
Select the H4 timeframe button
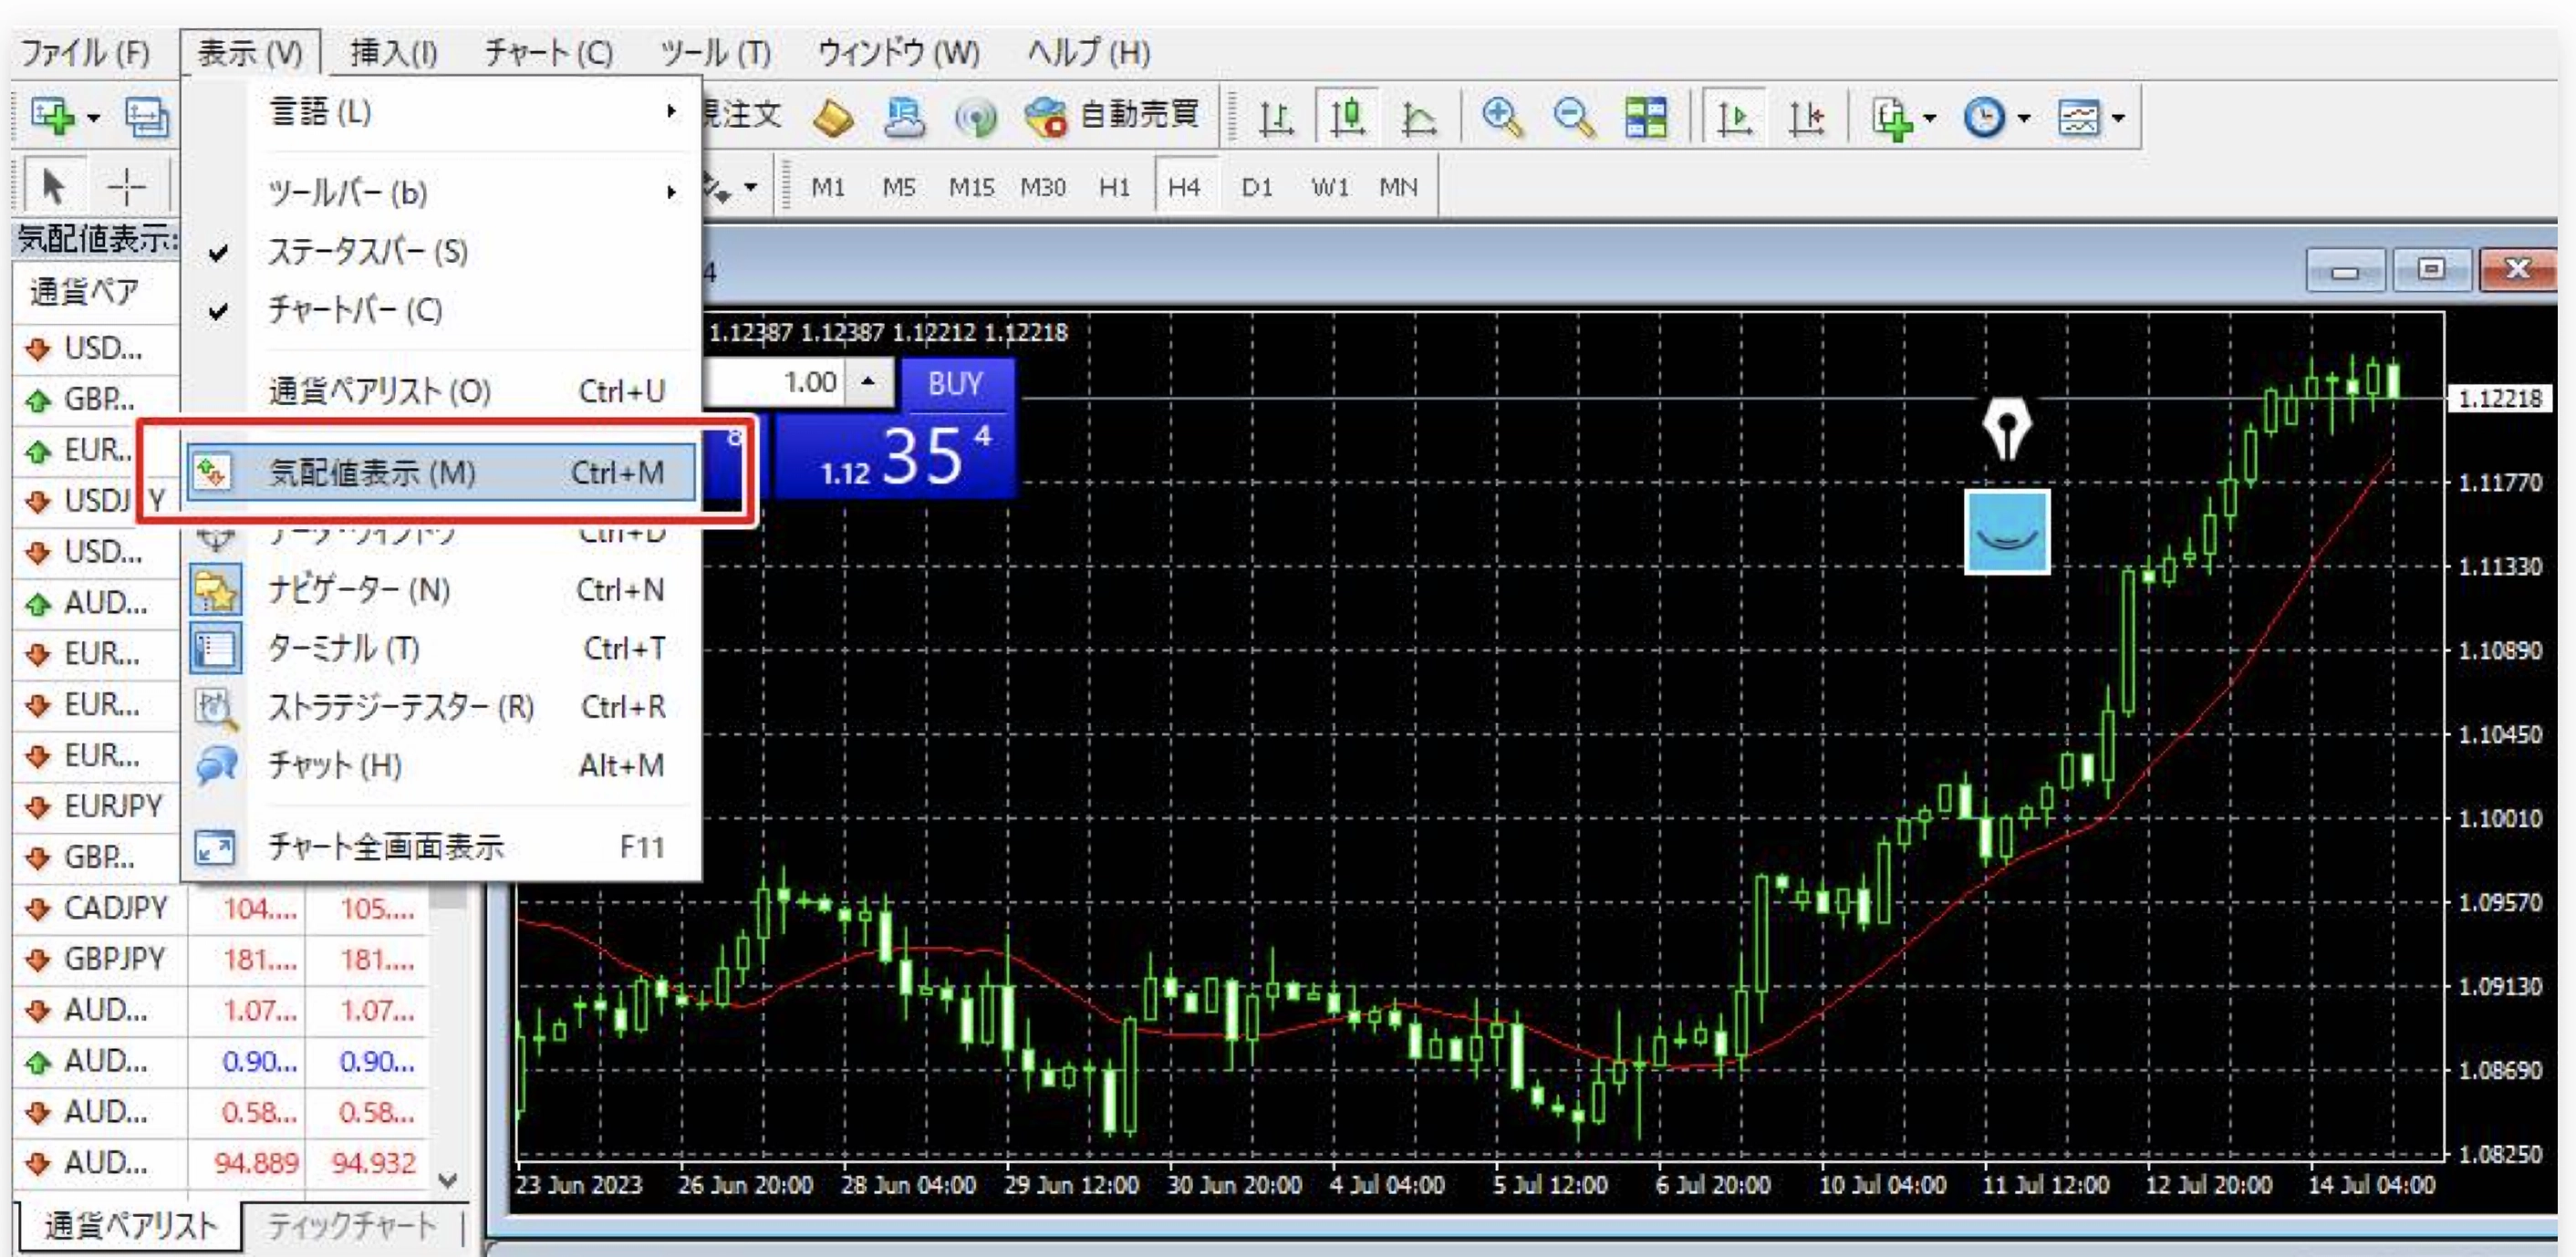pyautogui.click(x=1184, y=187)
